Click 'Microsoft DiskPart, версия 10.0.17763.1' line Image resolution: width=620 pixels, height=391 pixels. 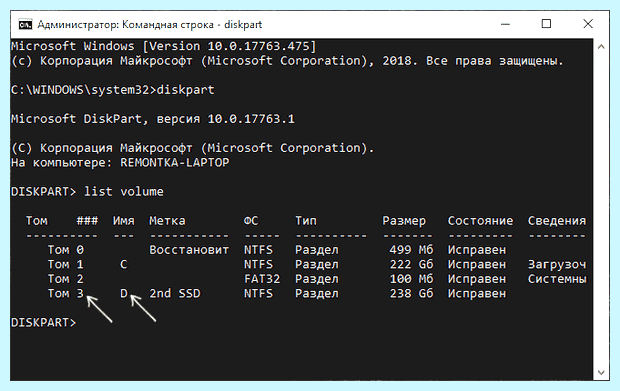click(153, 119)
